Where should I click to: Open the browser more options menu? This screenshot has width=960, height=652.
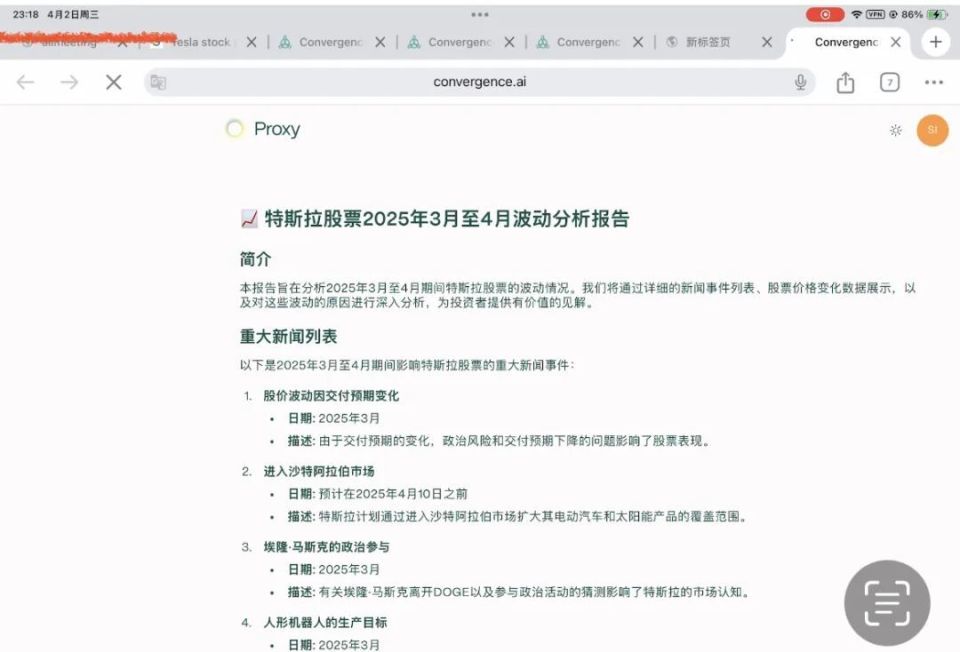(934, 82)
